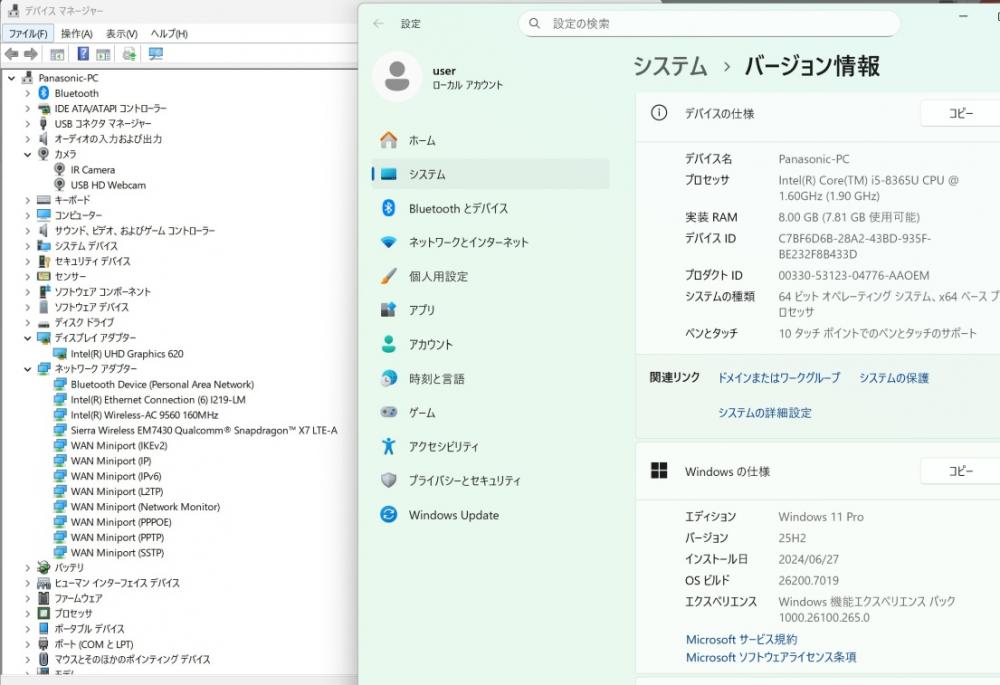Open ネットワークとインターネット settings
The width and height of the screenshot is (1000, 685).
[x=490, y=242]
